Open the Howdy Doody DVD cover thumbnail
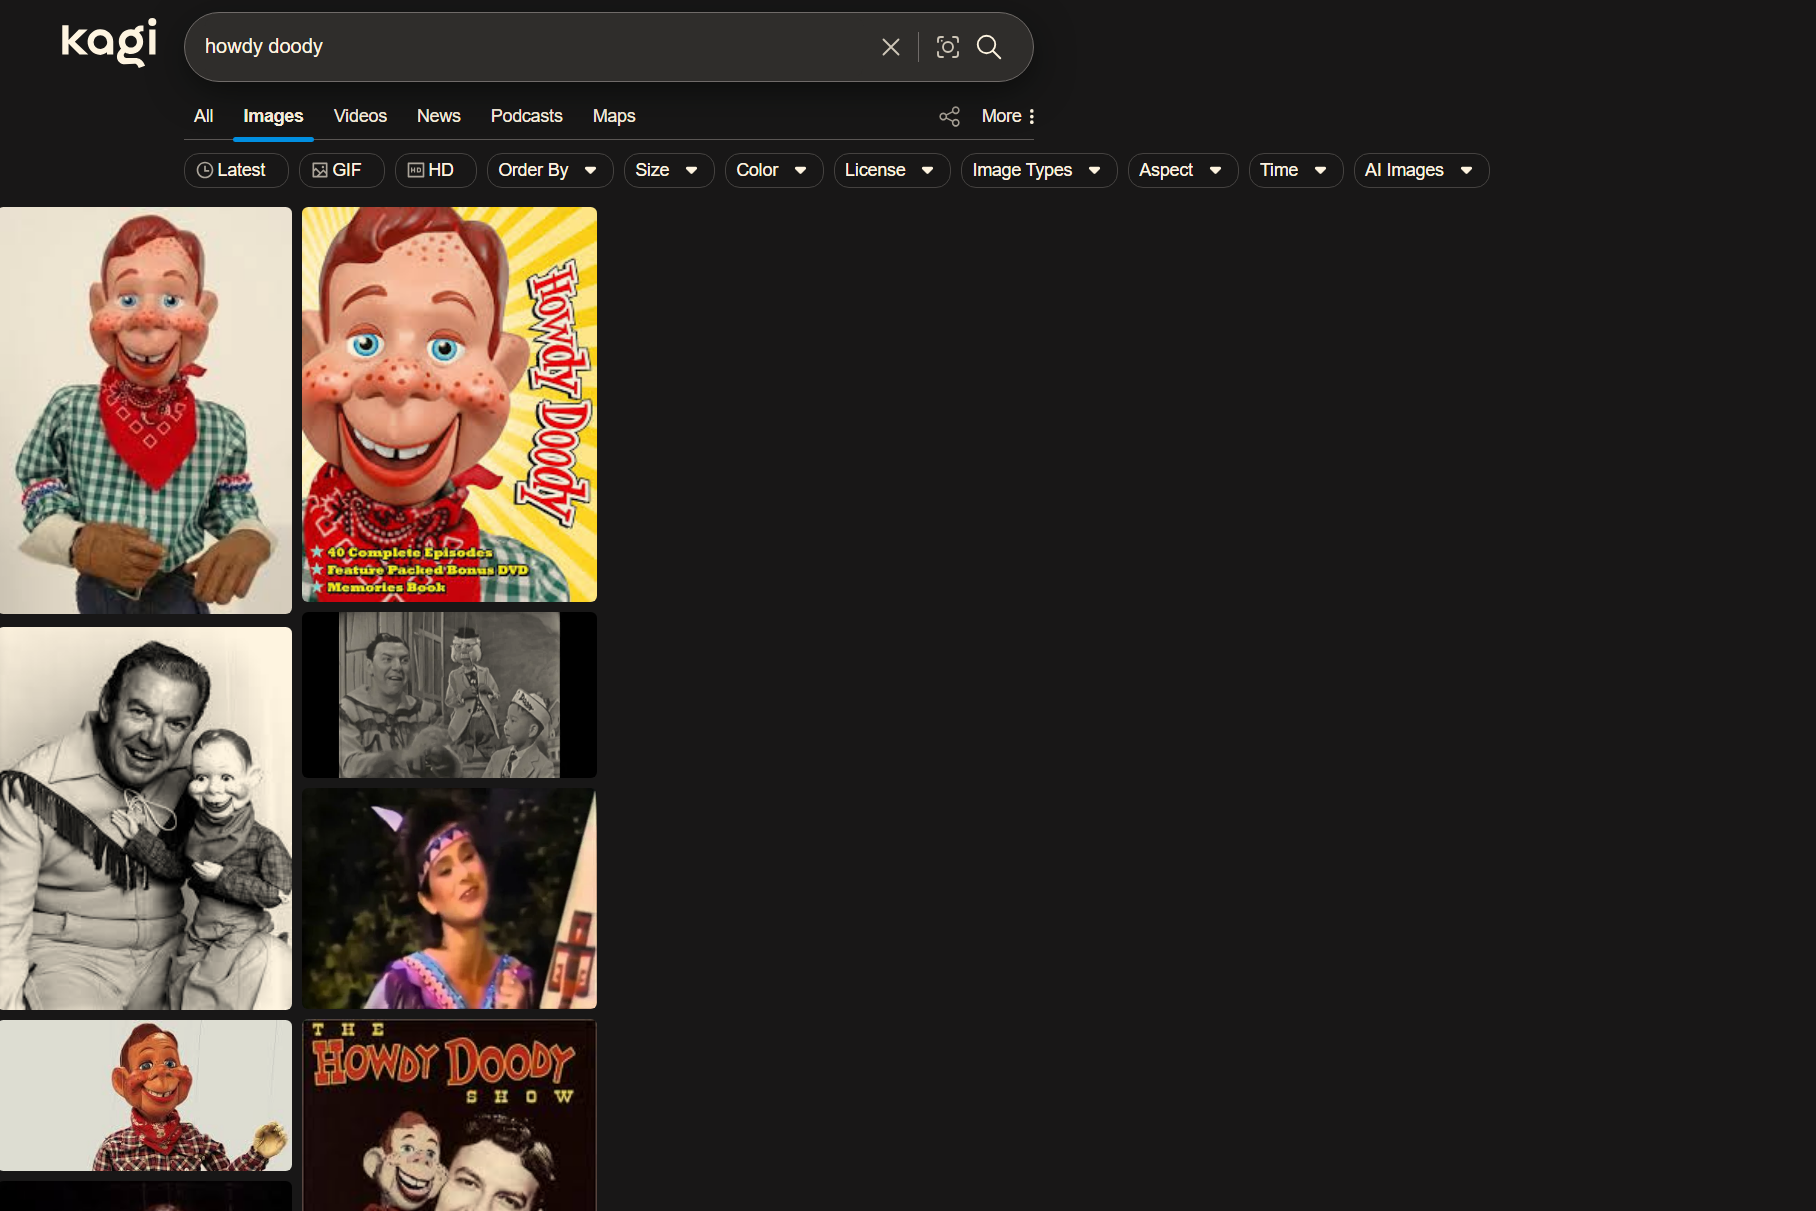 (449, 404)
